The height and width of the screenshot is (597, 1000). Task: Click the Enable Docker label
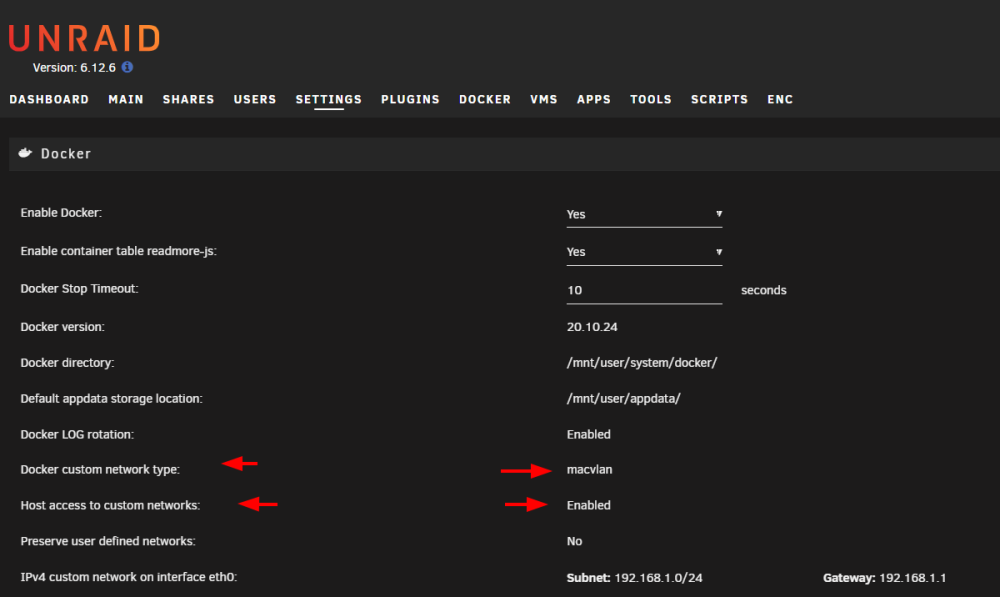61,213
